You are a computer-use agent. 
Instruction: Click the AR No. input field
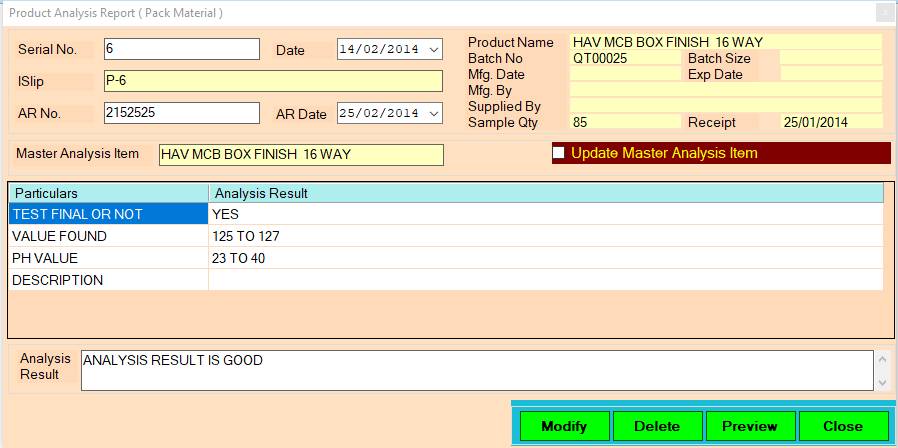[x=181, y=113]
